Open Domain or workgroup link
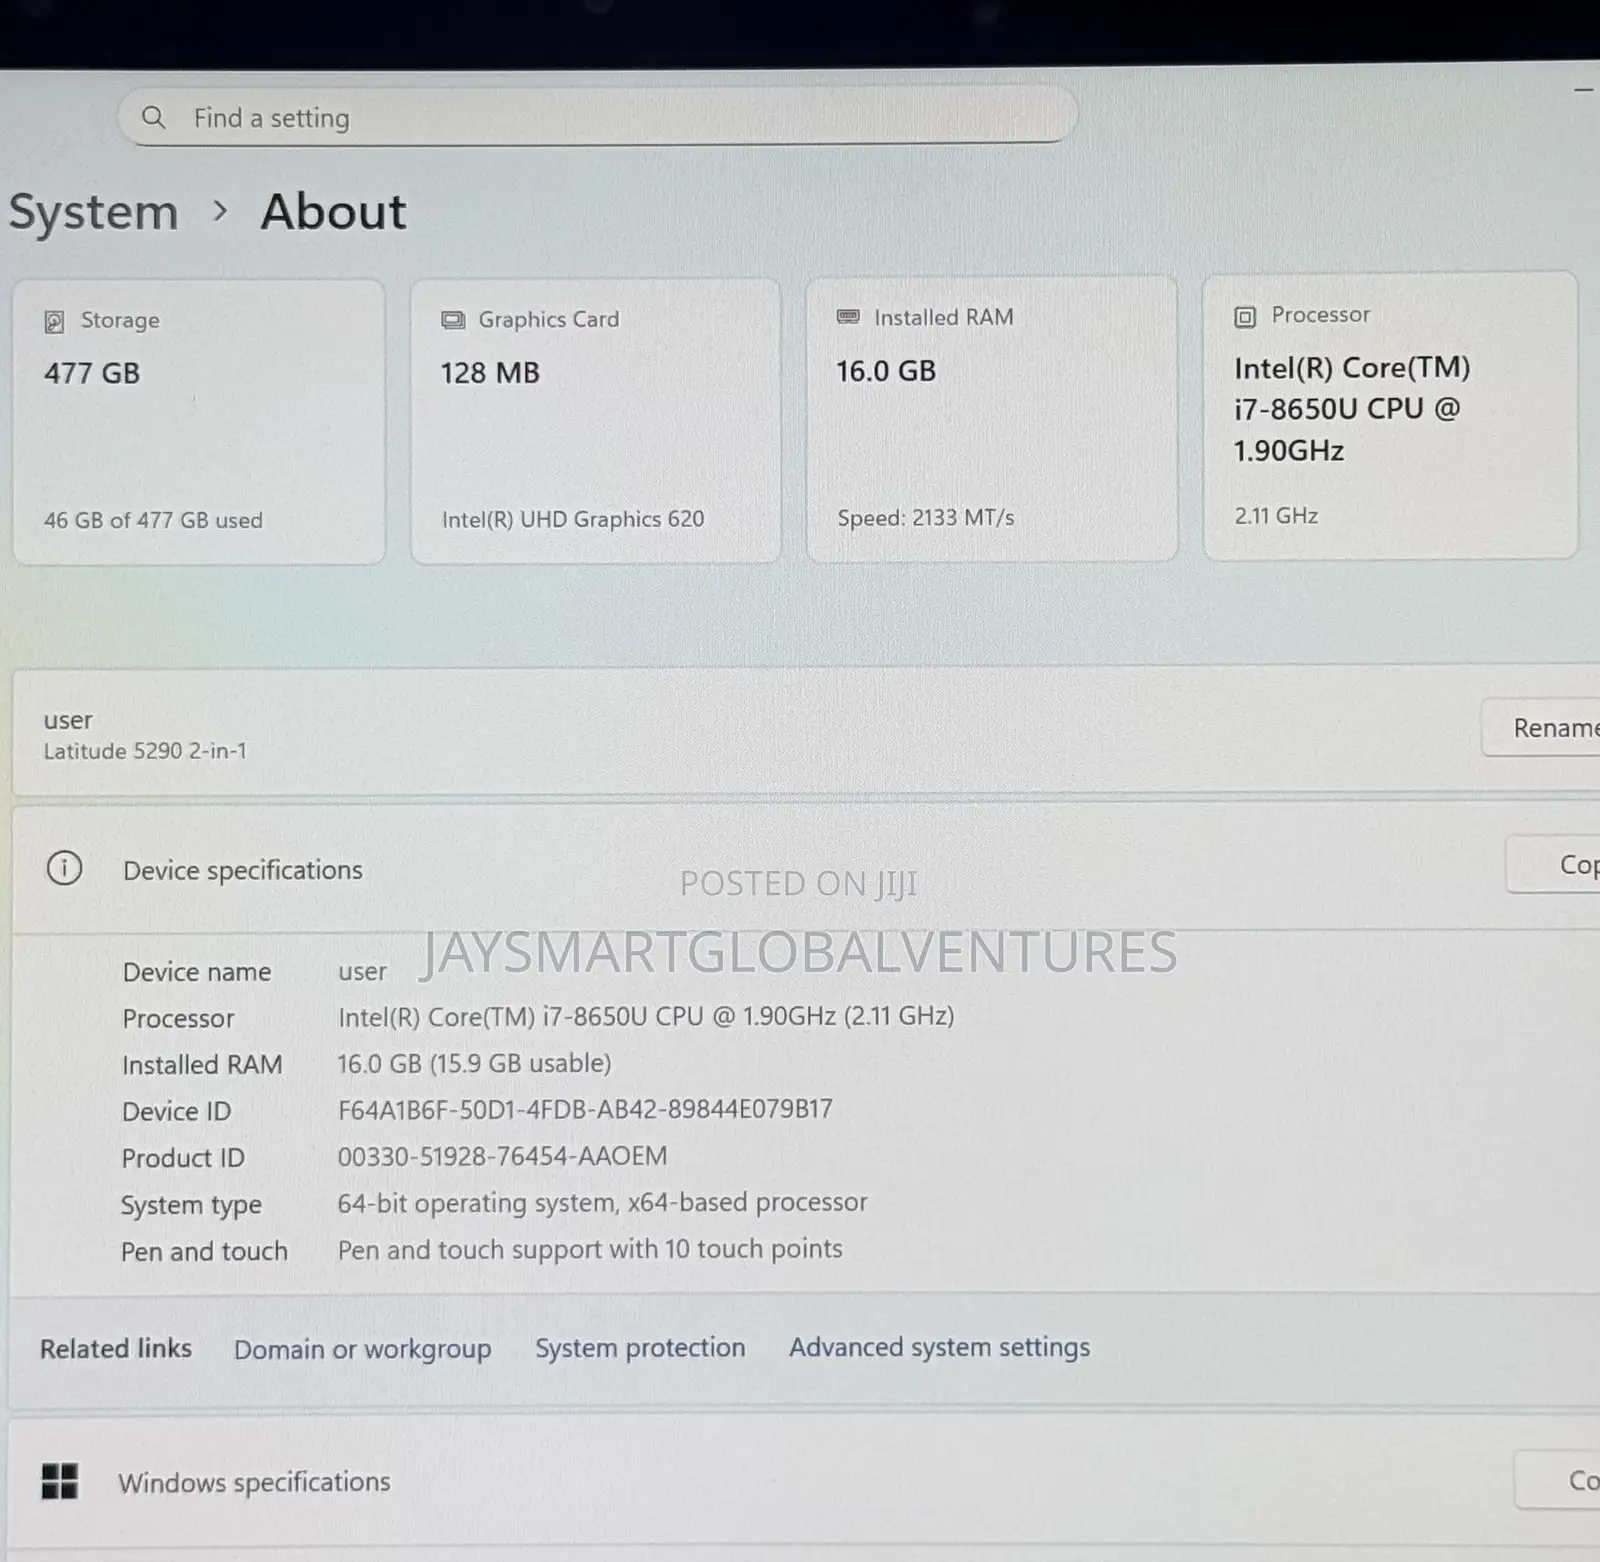Screen dimensions: 1600x1562 pyautogui.click(x=363, y=1349)
